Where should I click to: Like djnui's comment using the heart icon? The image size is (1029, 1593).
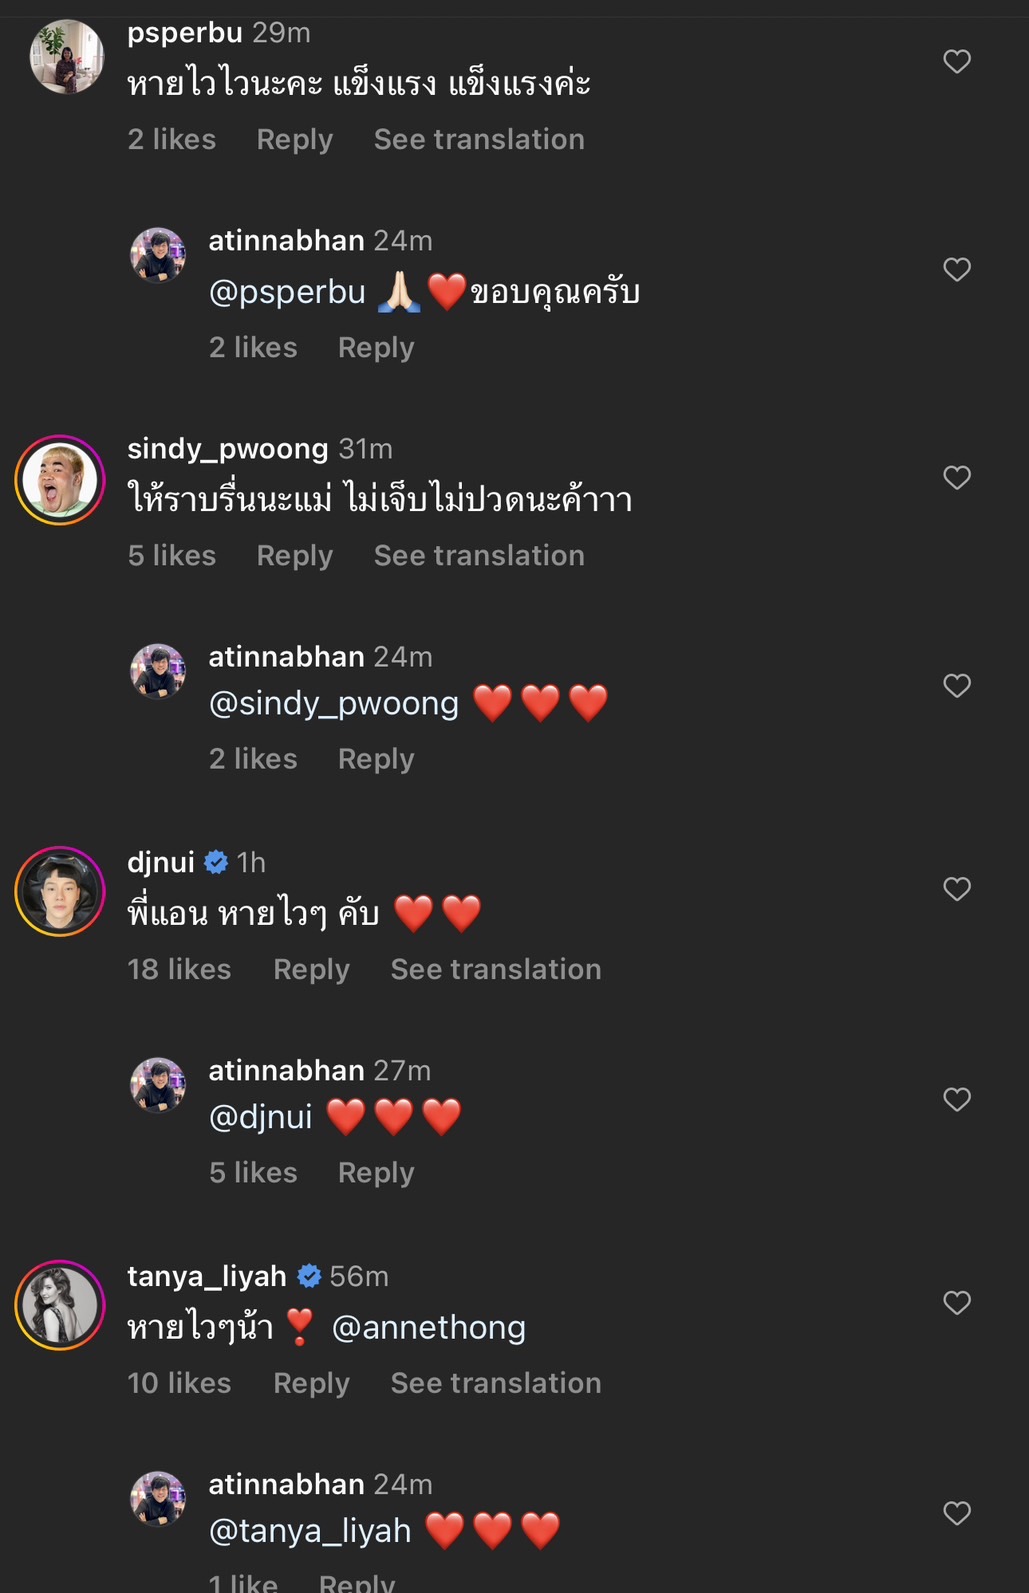[956, 889]
